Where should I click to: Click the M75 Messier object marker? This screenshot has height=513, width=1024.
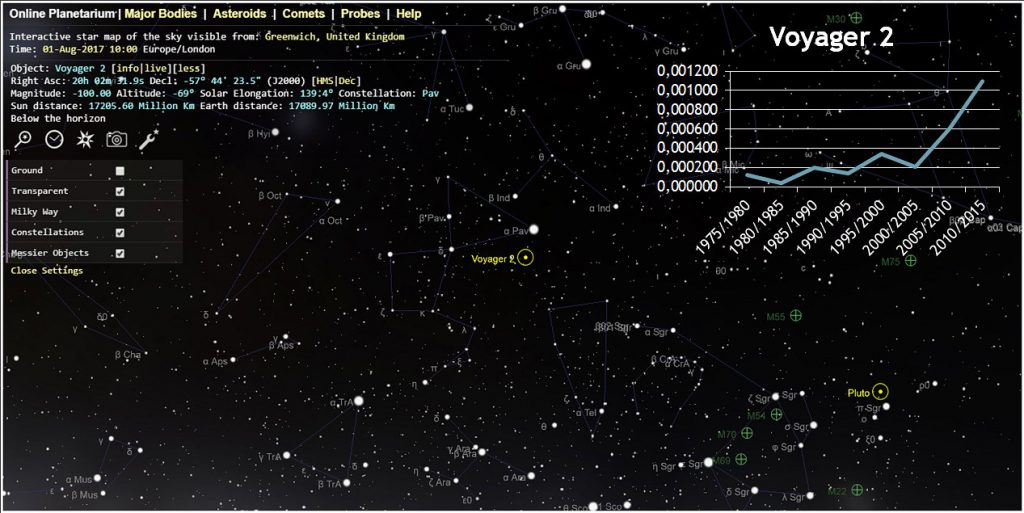910,260
